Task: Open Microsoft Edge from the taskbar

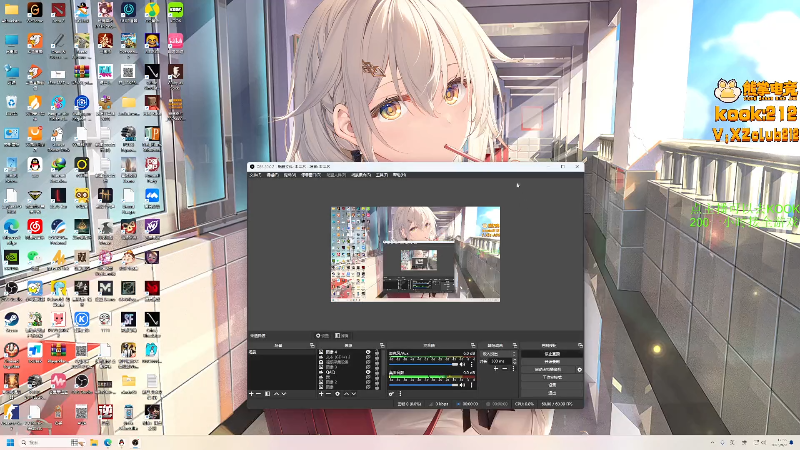Action: pyautogui.click(x=108, y=442)
